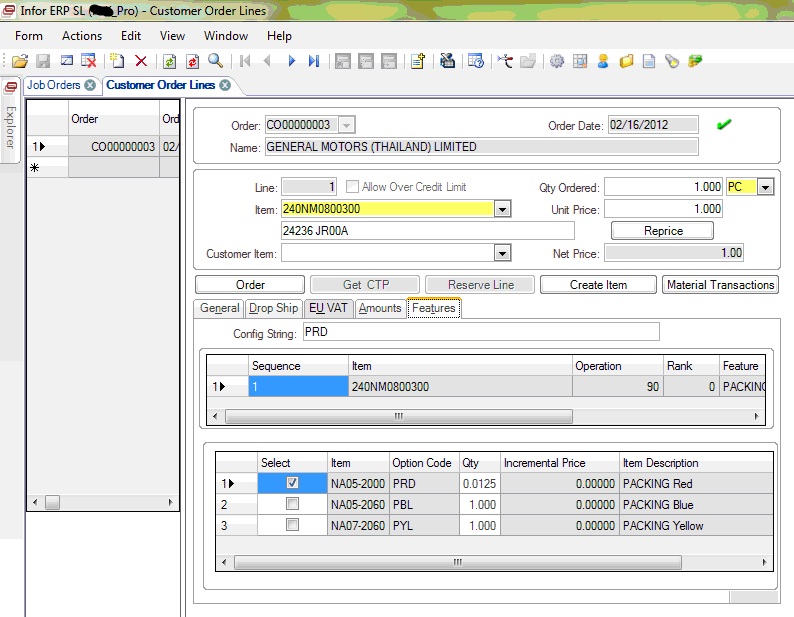The height and width of the screenshot is (617, 794).
Task: Open the Form menu
Action: (29, 36)
